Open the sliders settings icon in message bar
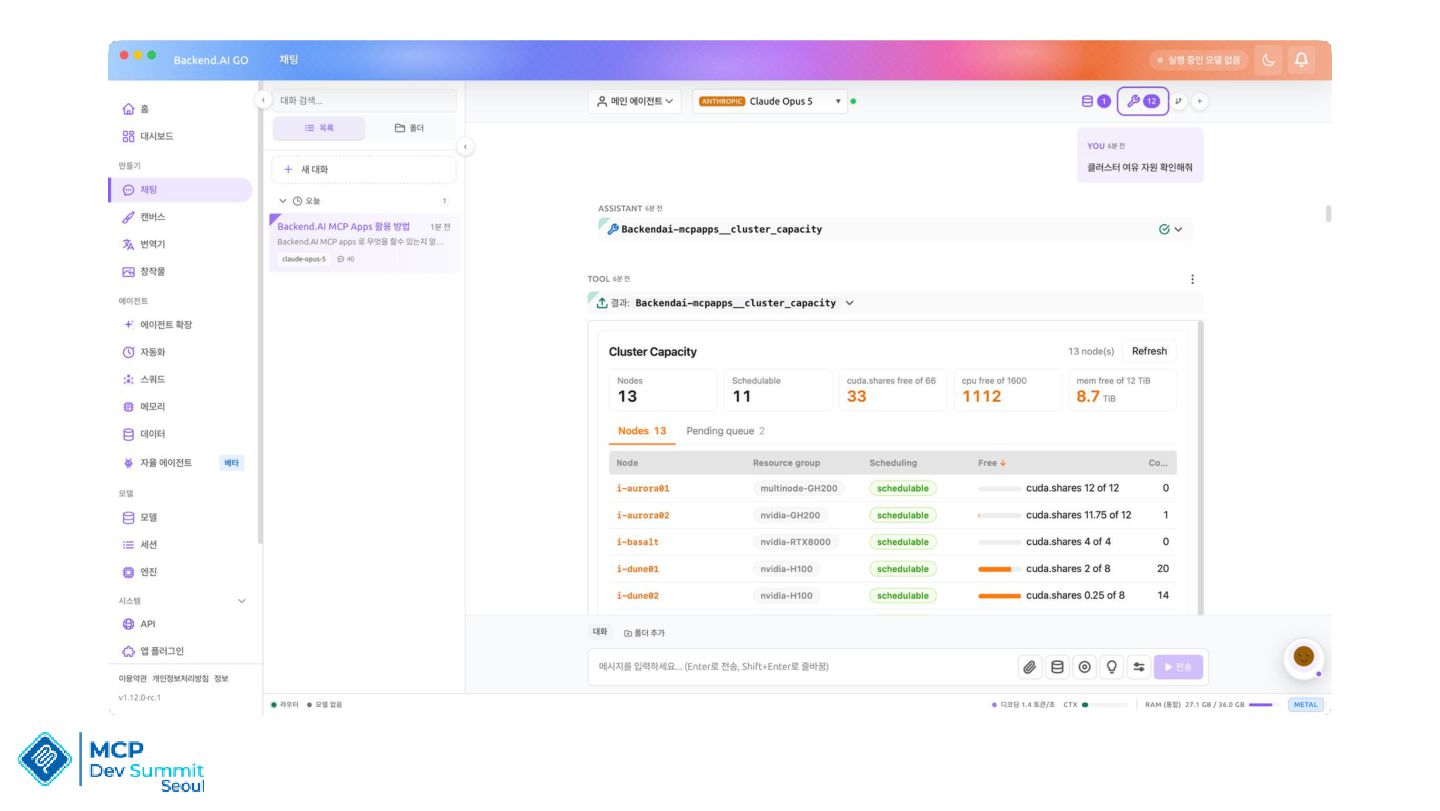The height and width of the screenshot is (811, 1440). [x=1138, y=667]
